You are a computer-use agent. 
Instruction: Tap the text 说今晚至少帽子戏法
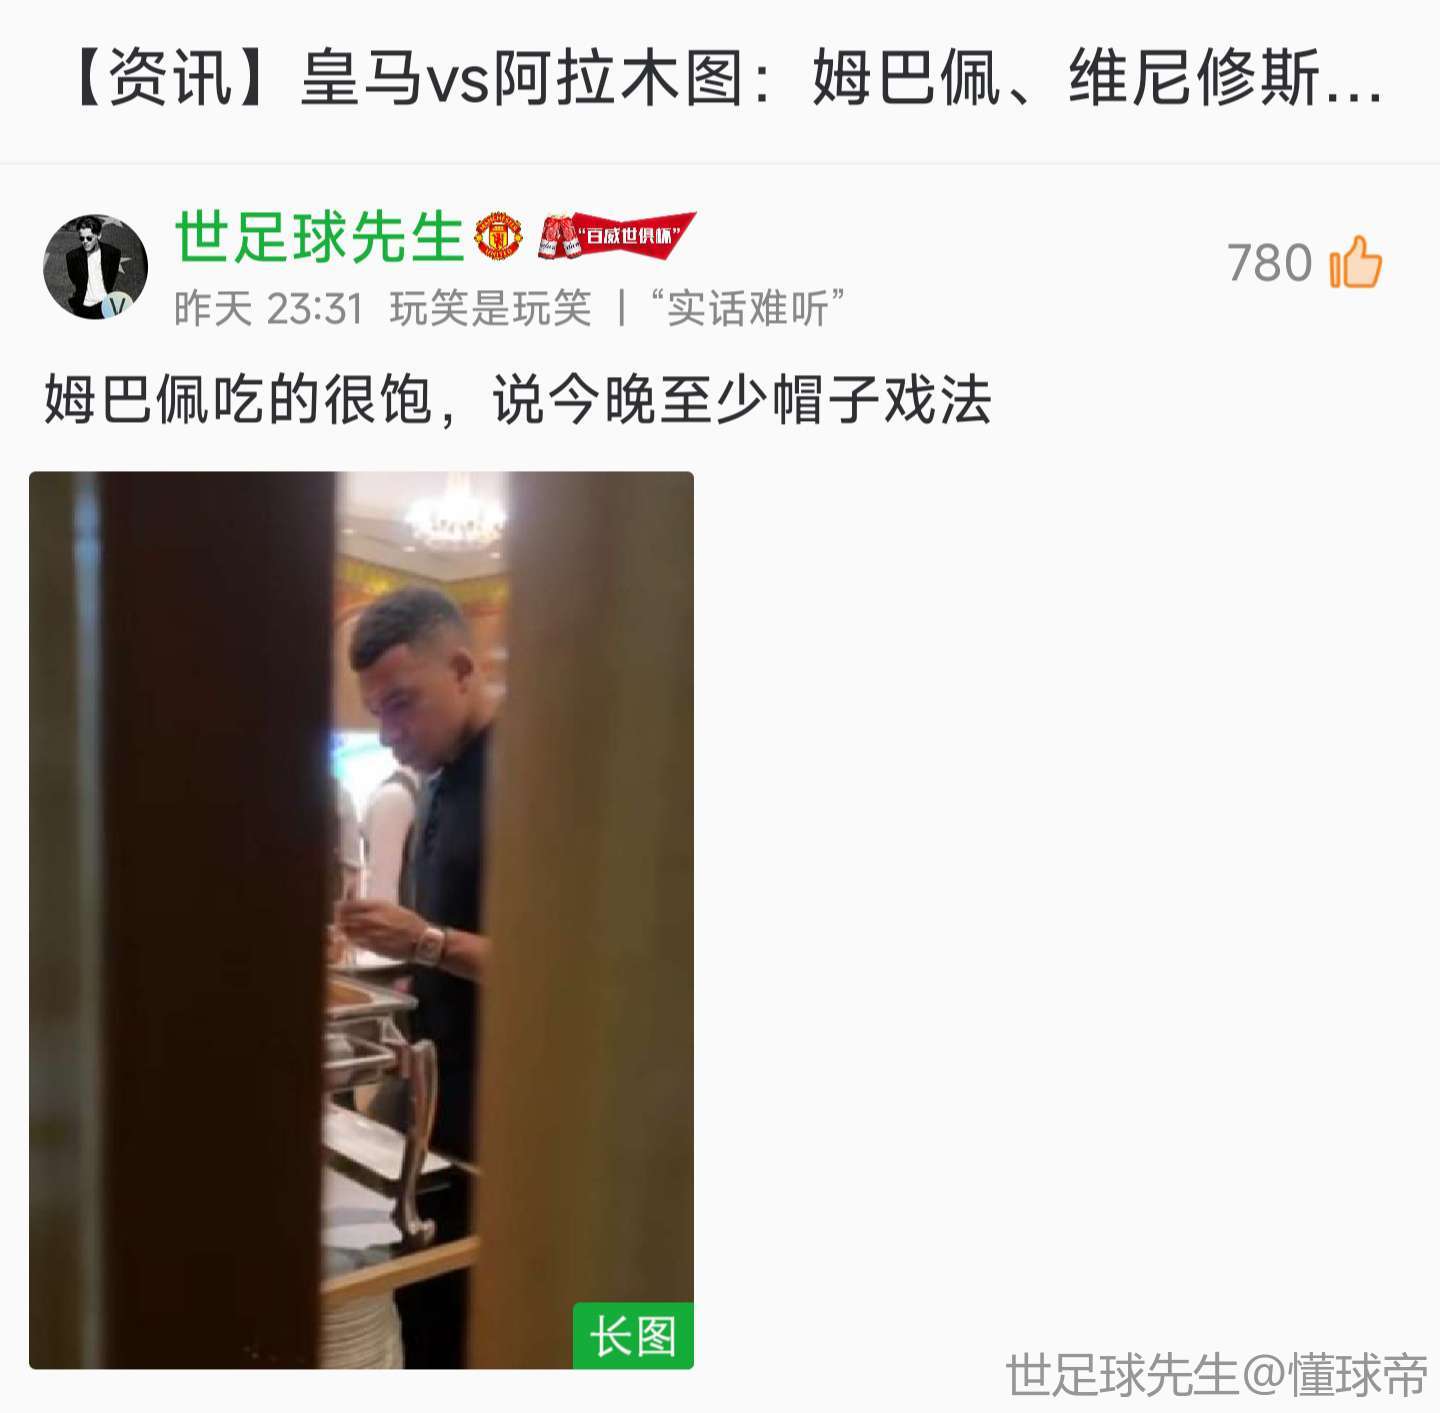(x=741, y=400)
